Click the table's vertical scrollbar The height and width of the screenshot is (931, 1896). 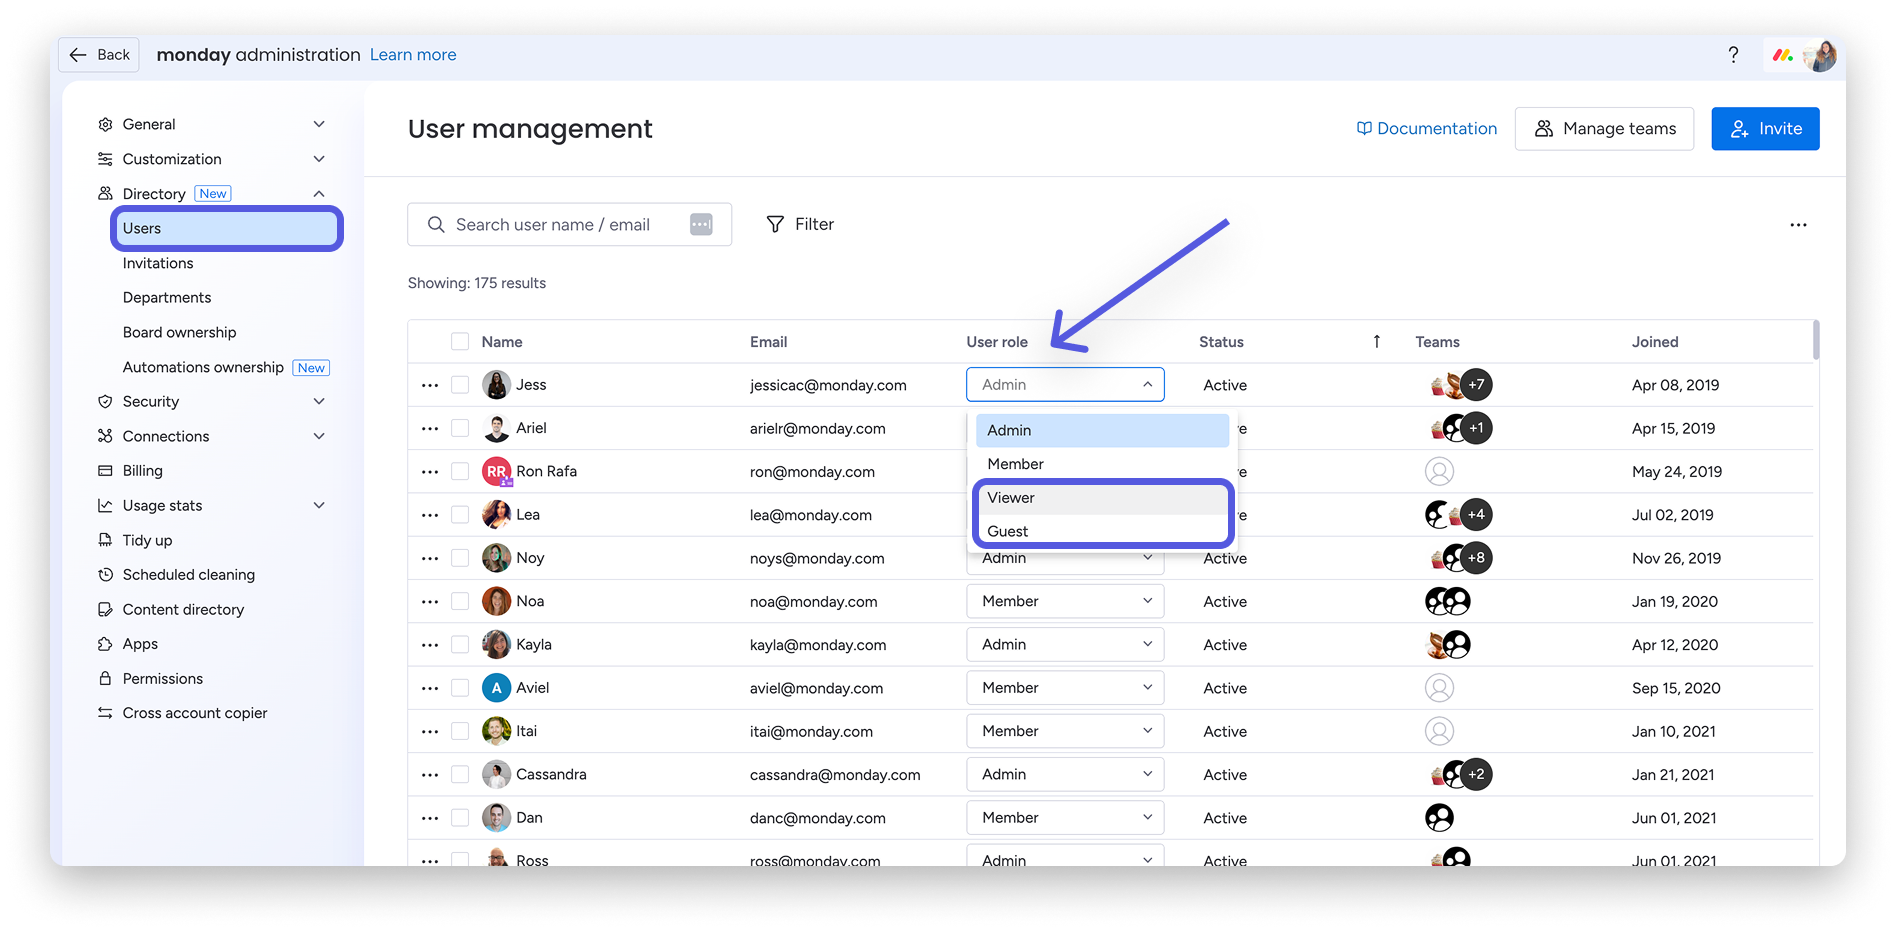click(1816, 340)
